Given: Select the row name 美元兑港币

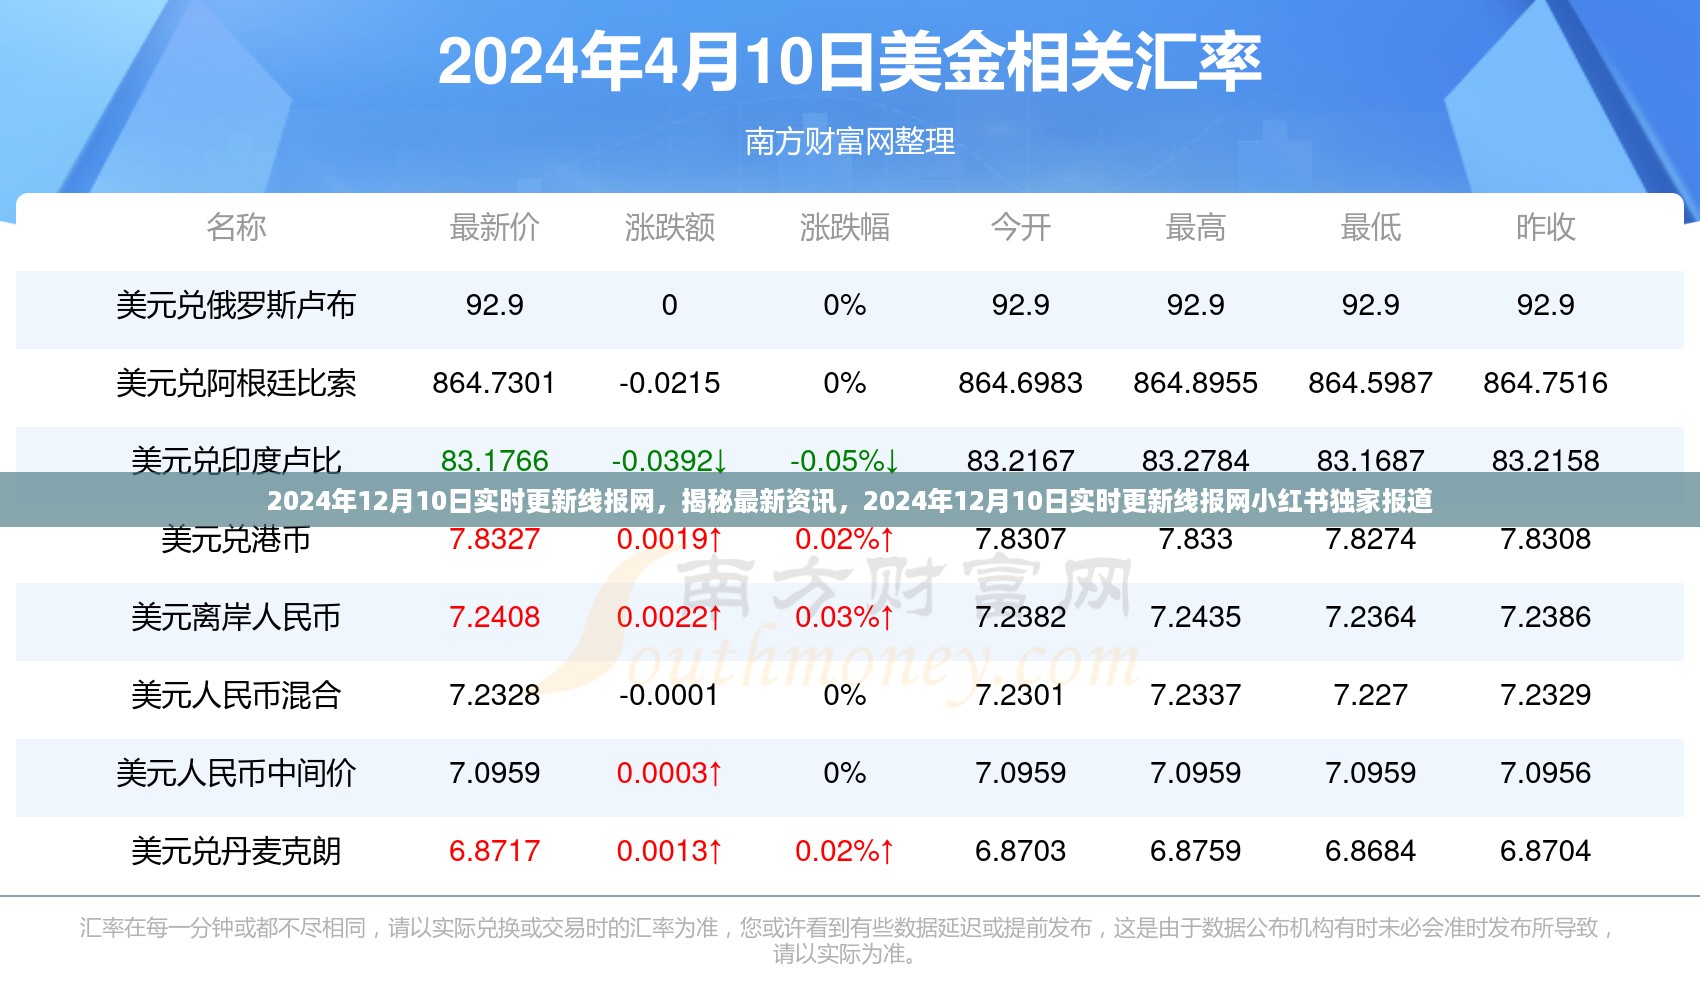Looking at the screenshot, I should pyautogui.click(x=236, y=540).
